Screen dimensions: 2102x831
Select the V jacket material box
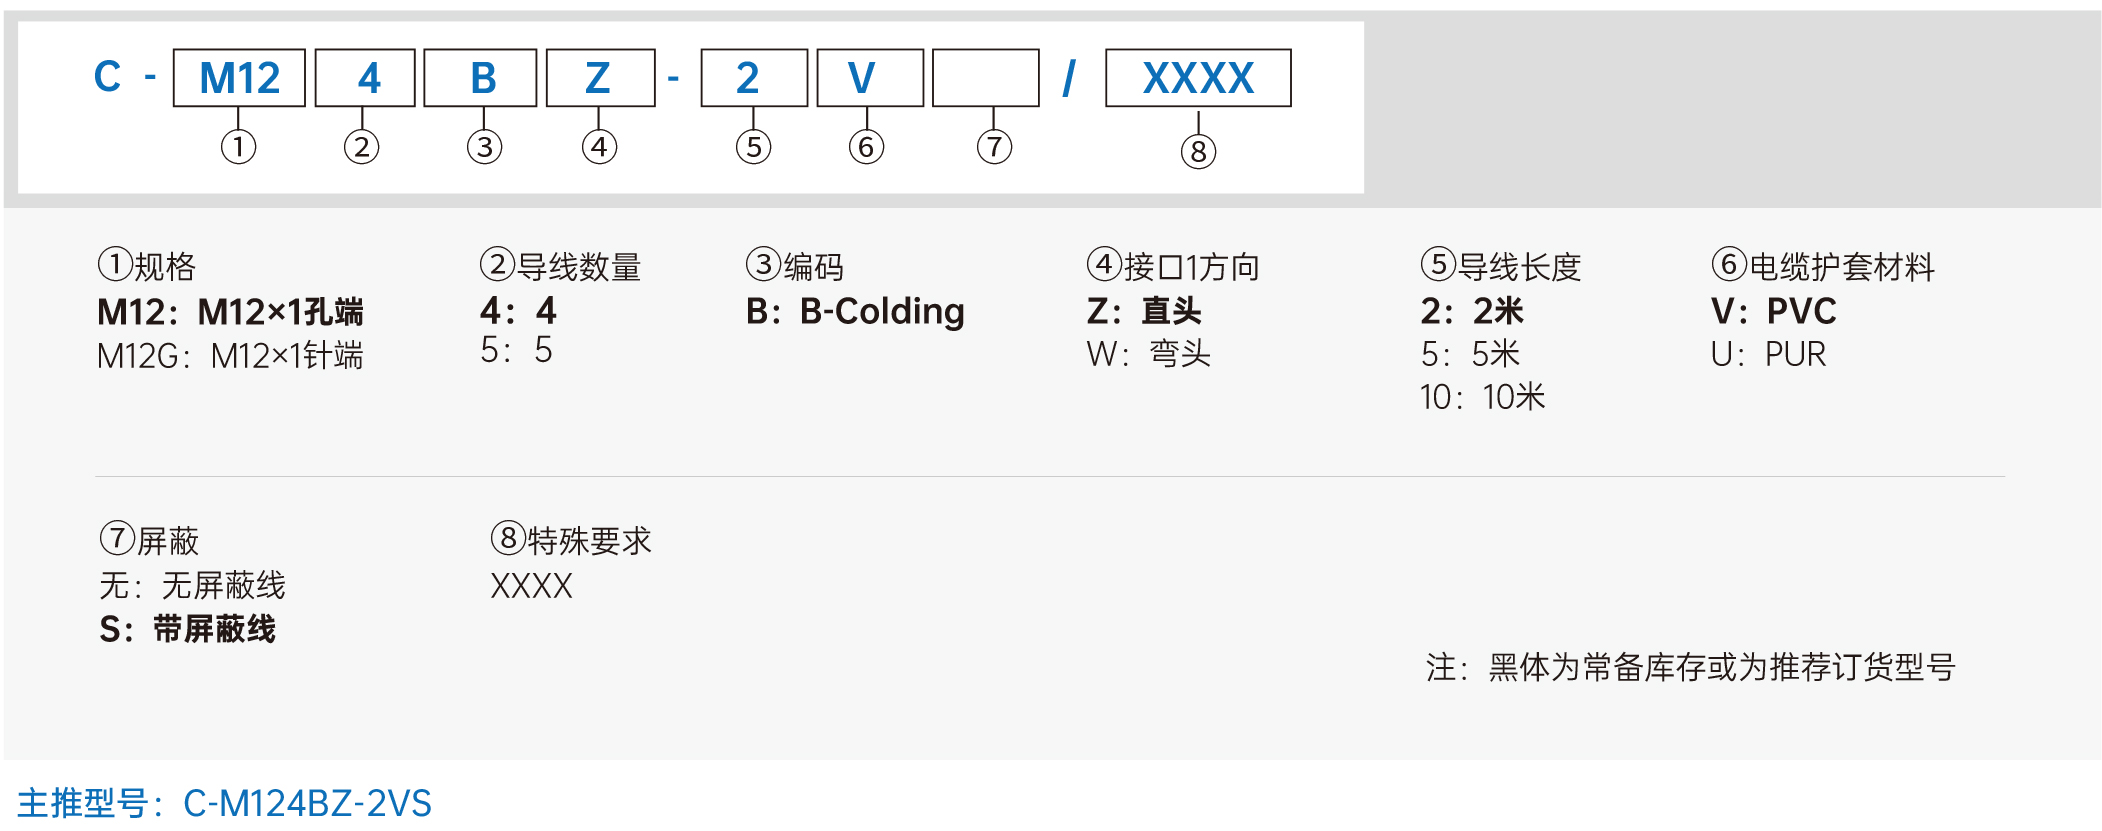coord(870,78)
